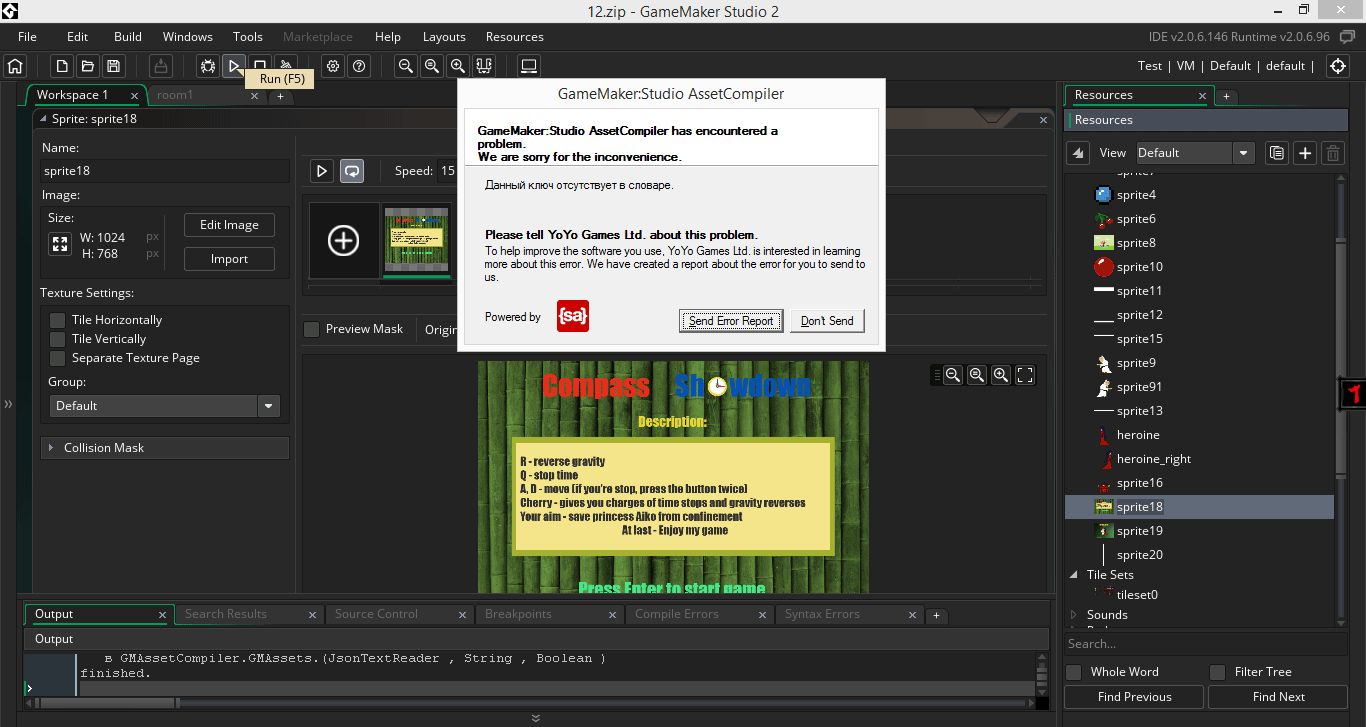This screenshot has height=727, width=1366.
Task: Collapse all in Resources tree icon
Action: 1078,153
